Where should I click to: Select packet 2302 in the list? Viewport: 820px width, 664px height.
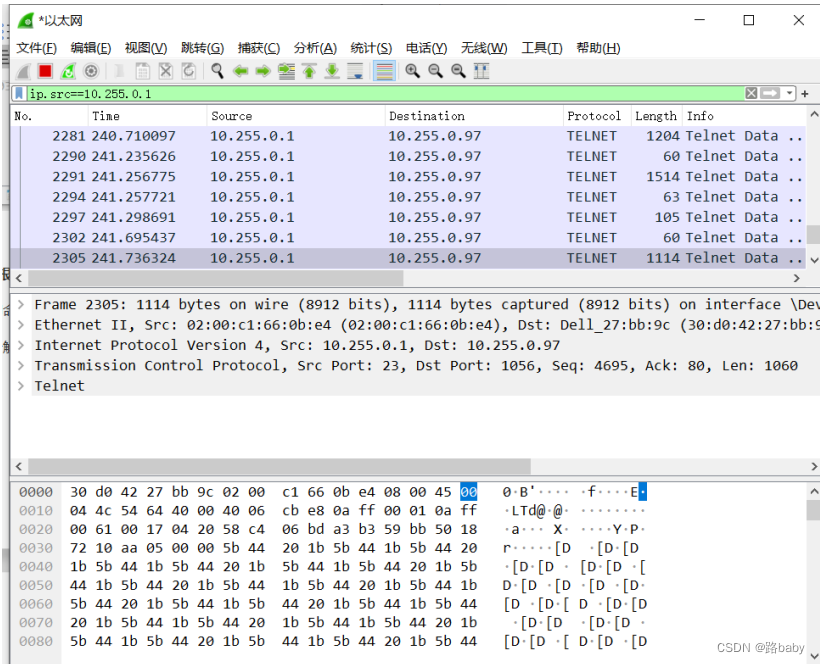click(408, 238)
